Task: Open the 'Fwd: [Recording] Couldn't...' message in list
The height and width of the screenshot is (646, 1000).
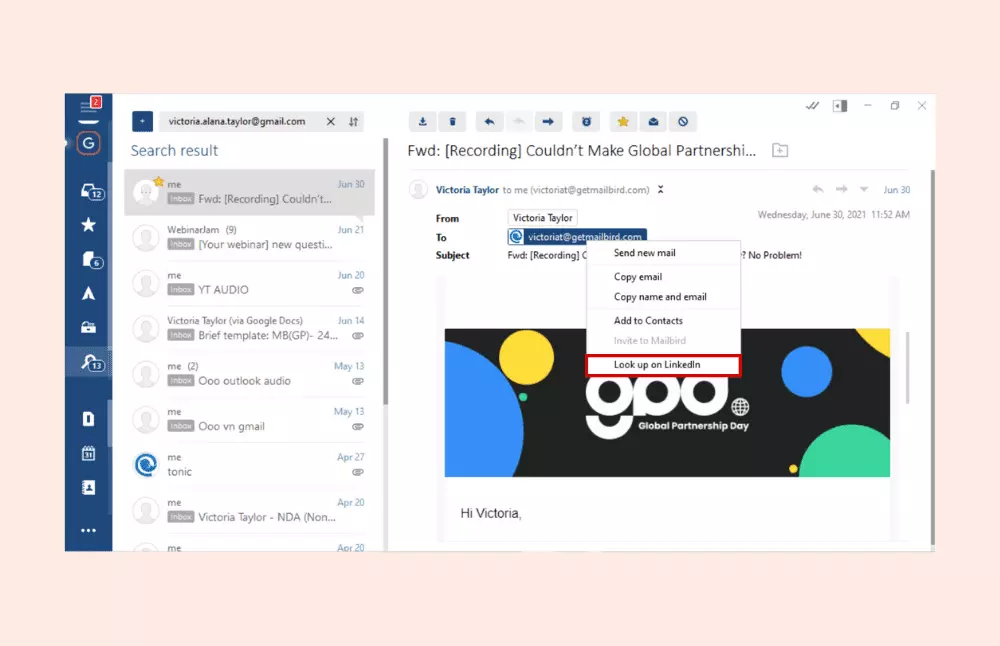Action: tap(250, 192)
